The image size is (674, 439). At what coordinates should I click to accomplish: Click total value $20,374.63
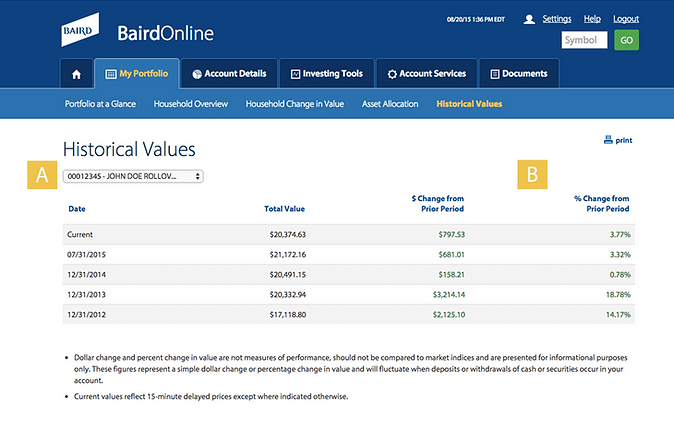tap(288, 234)
